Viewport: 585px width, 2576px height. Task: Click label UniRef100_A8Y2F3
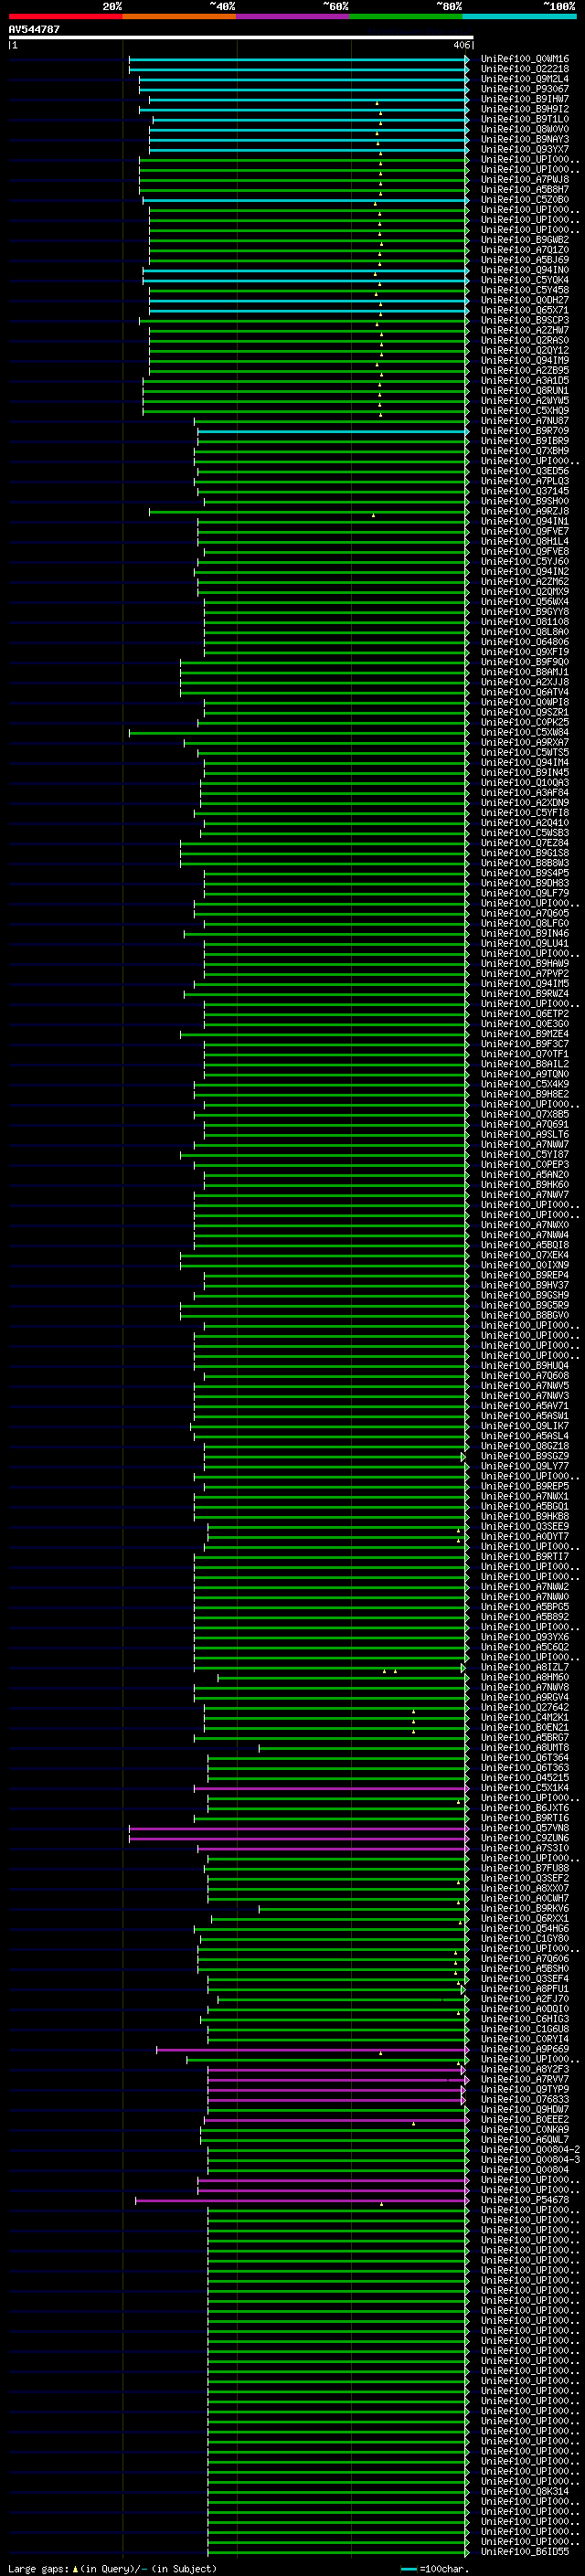(525, 2069)
